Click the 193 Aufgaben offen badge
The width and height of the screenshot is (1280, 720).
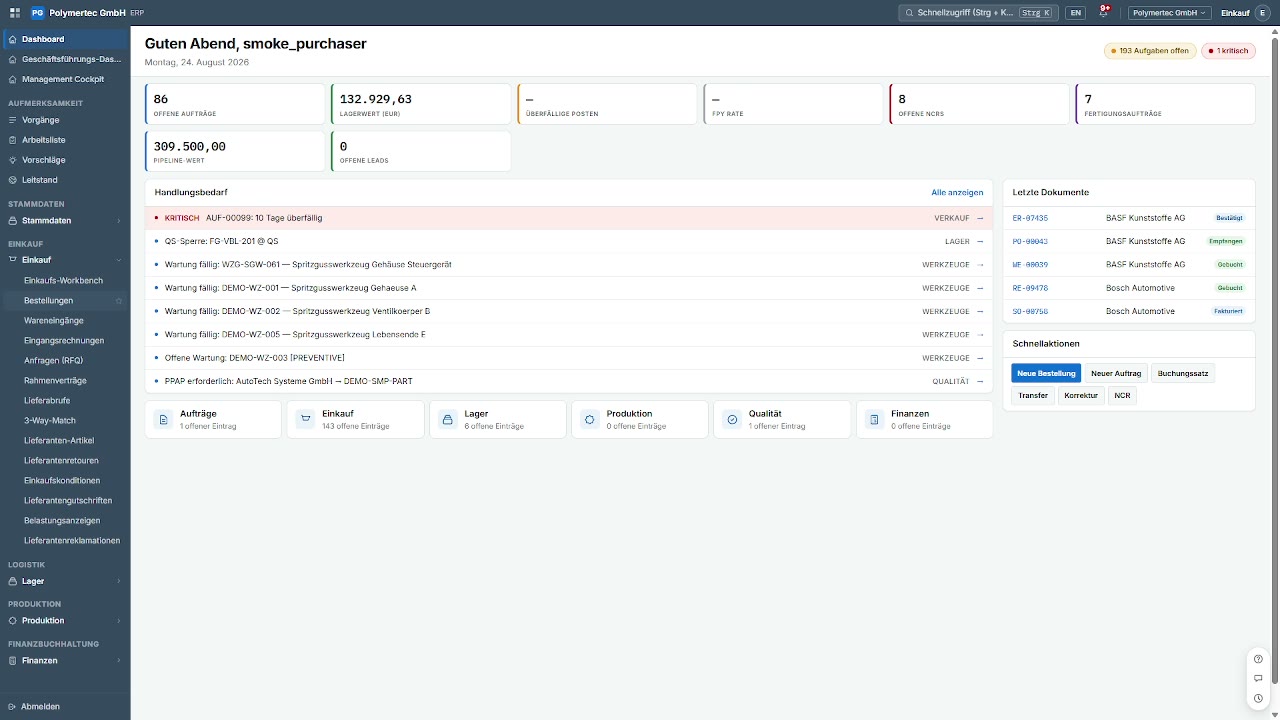pos(1150,50)
